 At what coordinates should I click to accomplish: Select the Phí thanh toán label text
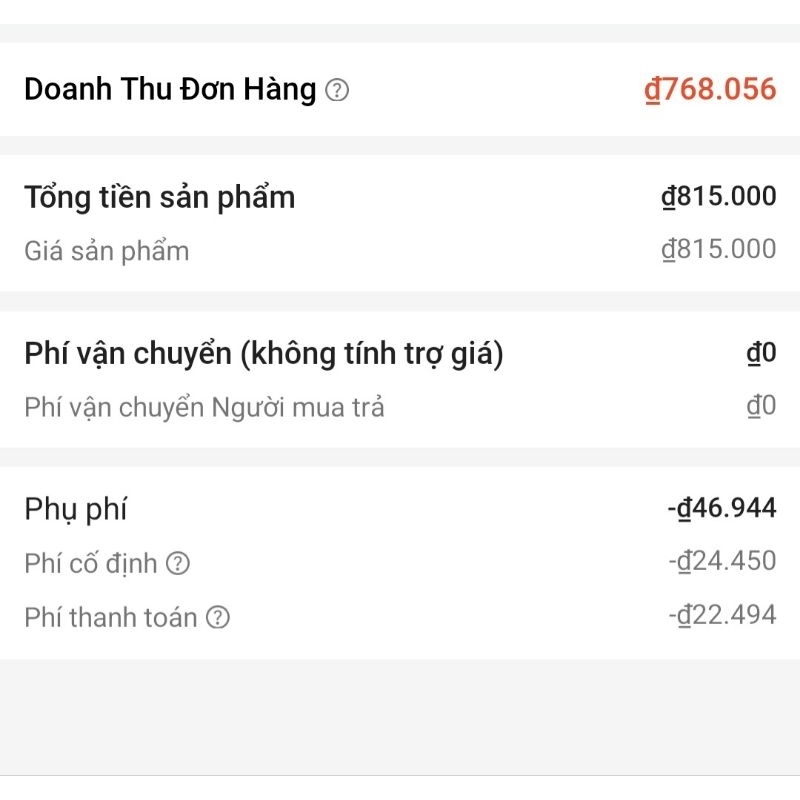[111, 617]
